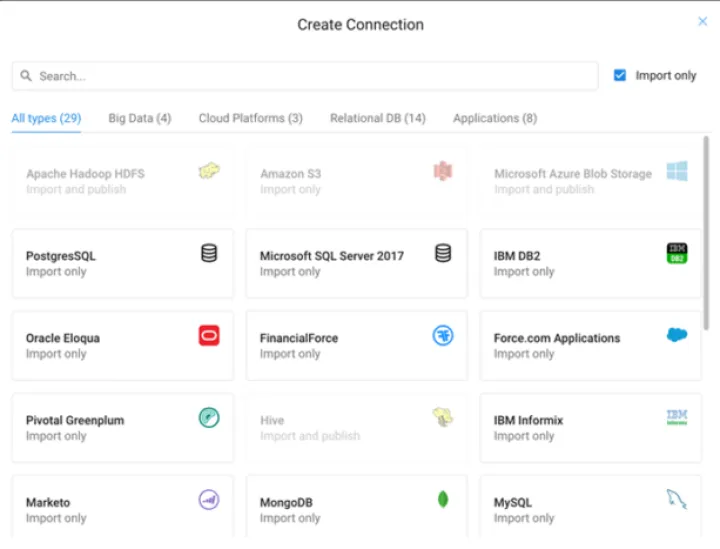Image resolution: width=720 pixels, height=549 pixels.
Task: Click the IBM Informix logo icon
Action: tap(677, 417)
